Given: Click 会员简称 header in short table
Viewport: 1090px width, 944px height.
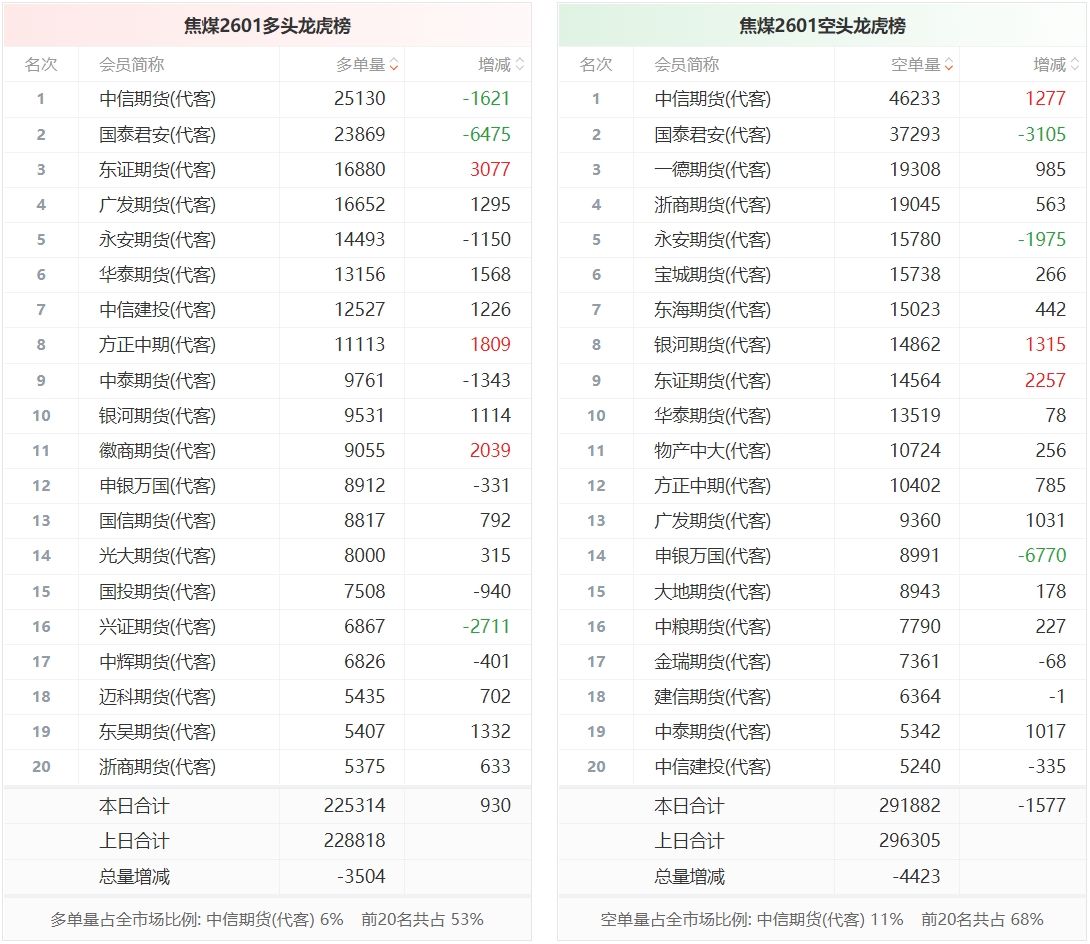Looking at the screenshot, I should click(686, 65).
